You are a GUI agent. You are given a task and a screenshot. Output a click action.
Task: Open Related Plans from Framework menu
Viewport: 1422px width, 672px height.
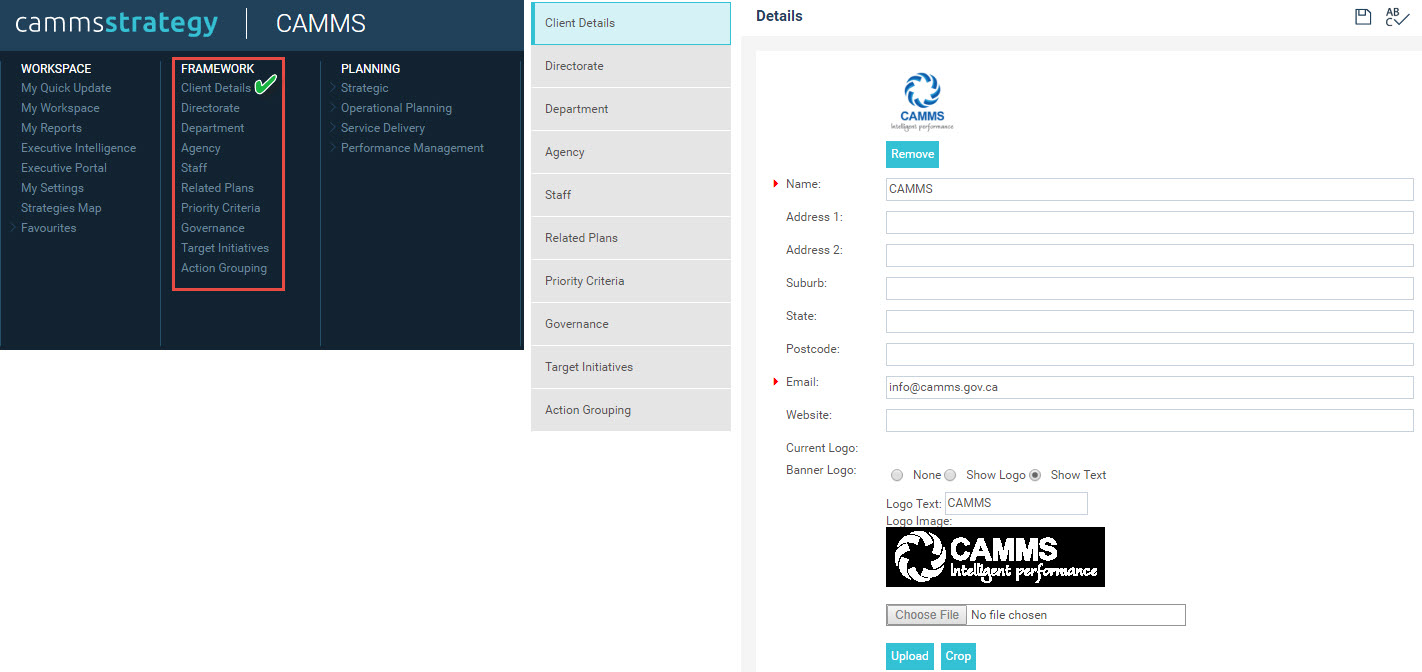click(217, 188)
